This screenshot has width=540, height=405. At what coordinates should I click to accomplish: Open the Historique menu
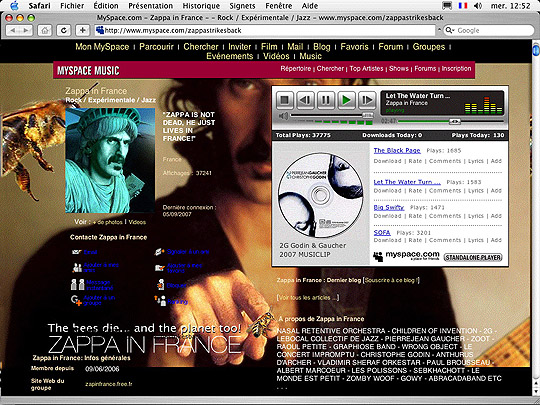point(201,6)
